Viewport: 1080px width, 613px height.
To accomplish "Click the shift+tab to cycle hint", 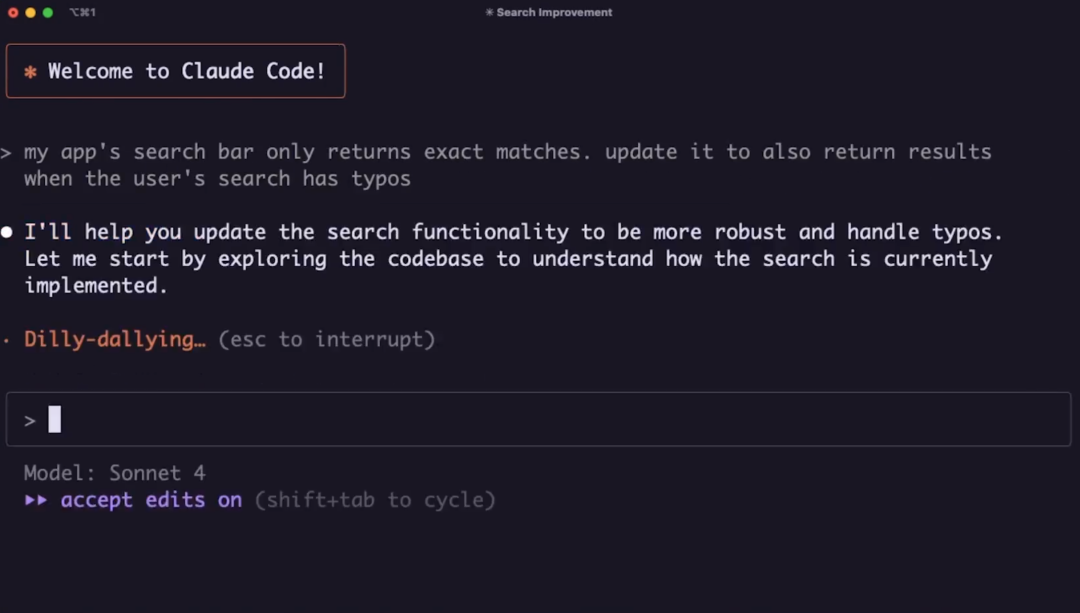I will [375, 500].
